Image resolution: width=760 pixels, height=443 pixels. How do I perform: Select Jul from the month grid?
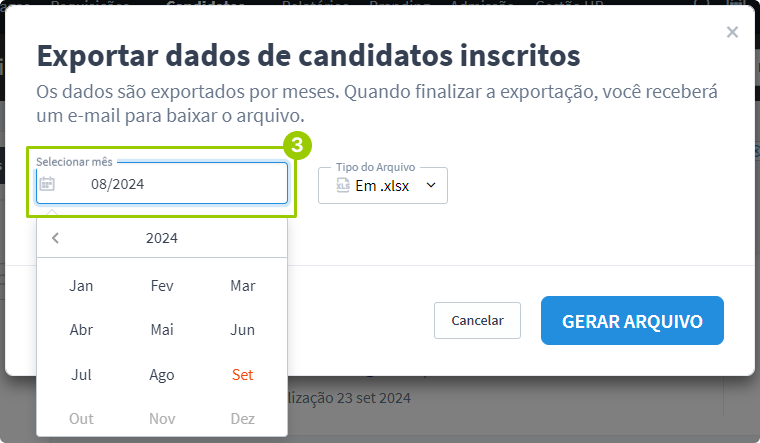[x=82, y=375]
